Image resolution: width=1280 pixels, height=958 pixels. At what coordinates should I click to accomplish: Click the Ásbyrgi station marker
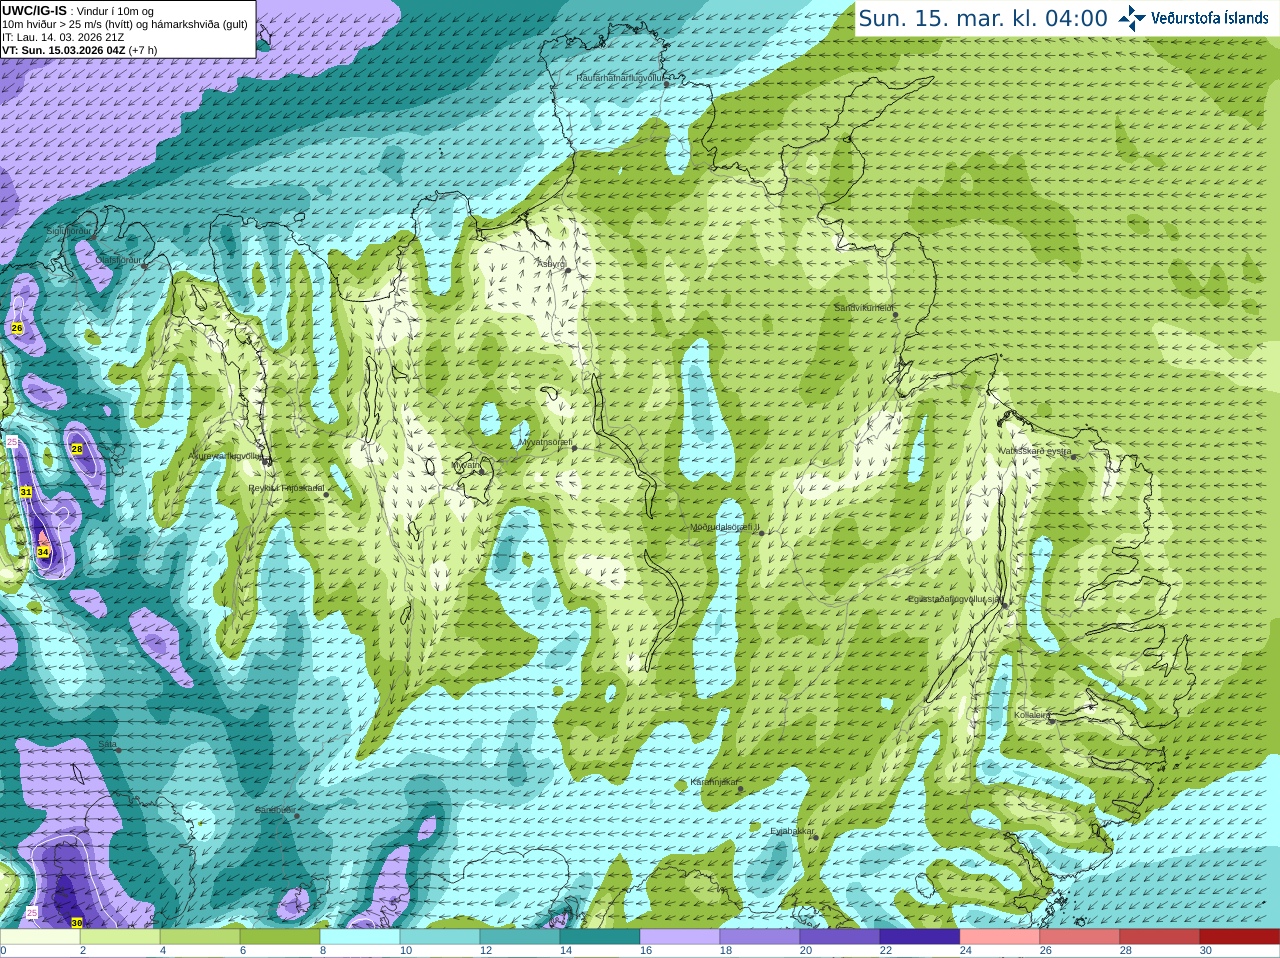pyautogui.click(x=568, y=270)
